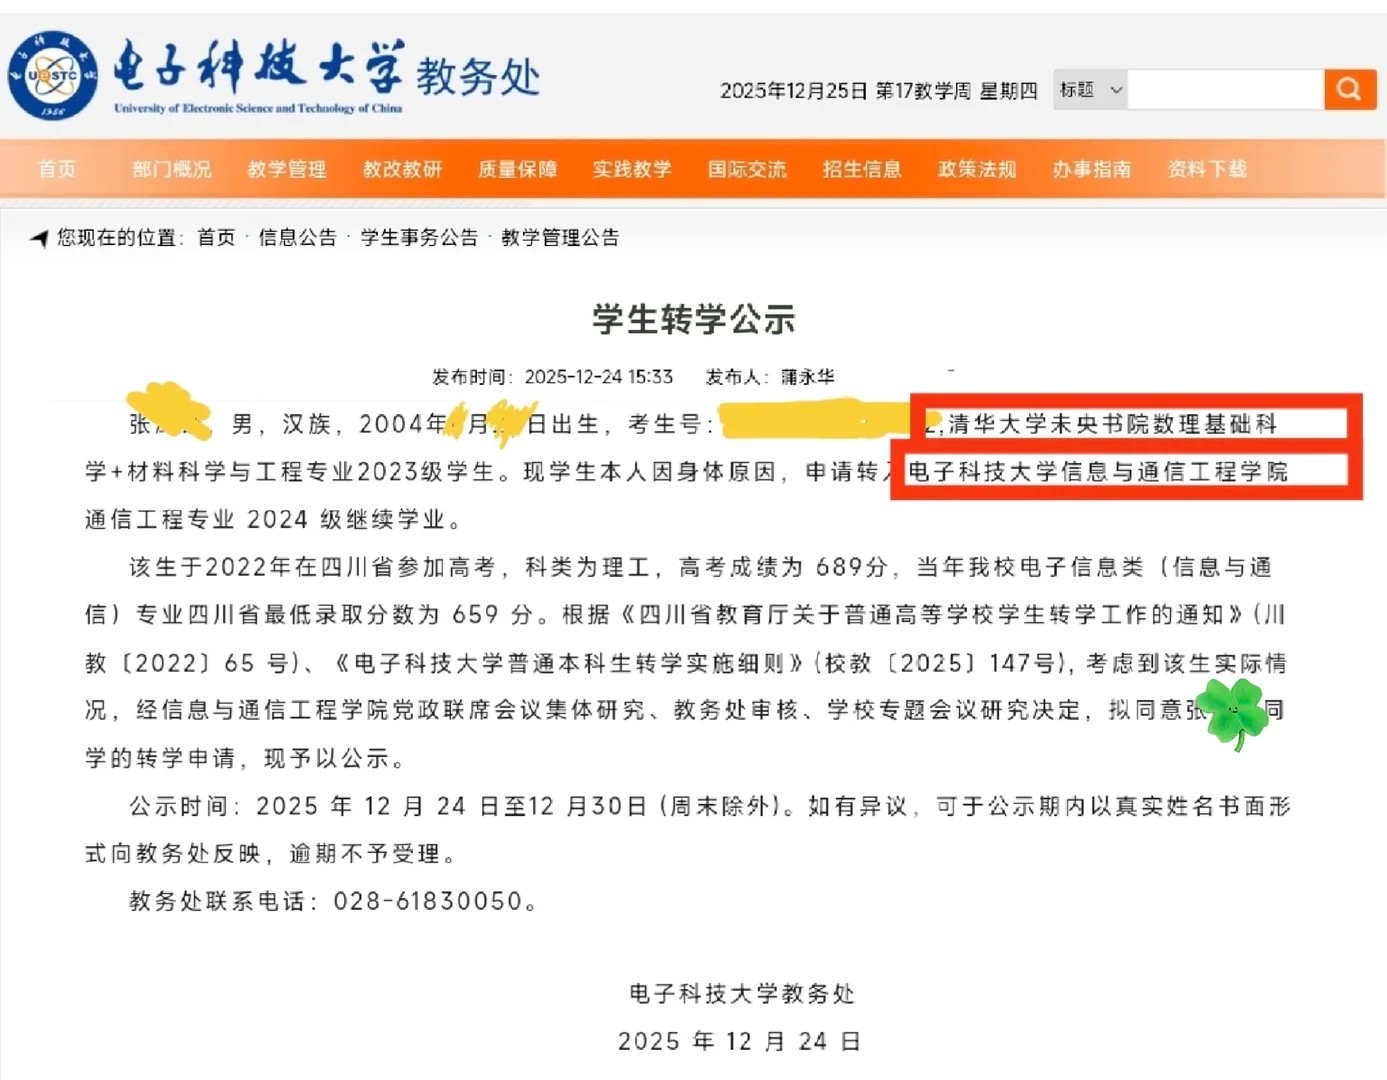The height and width of the screenshot is (1080, 1387).
Task: Follow the 信息公告 breadcrumb link
Action: coord(297,238)
